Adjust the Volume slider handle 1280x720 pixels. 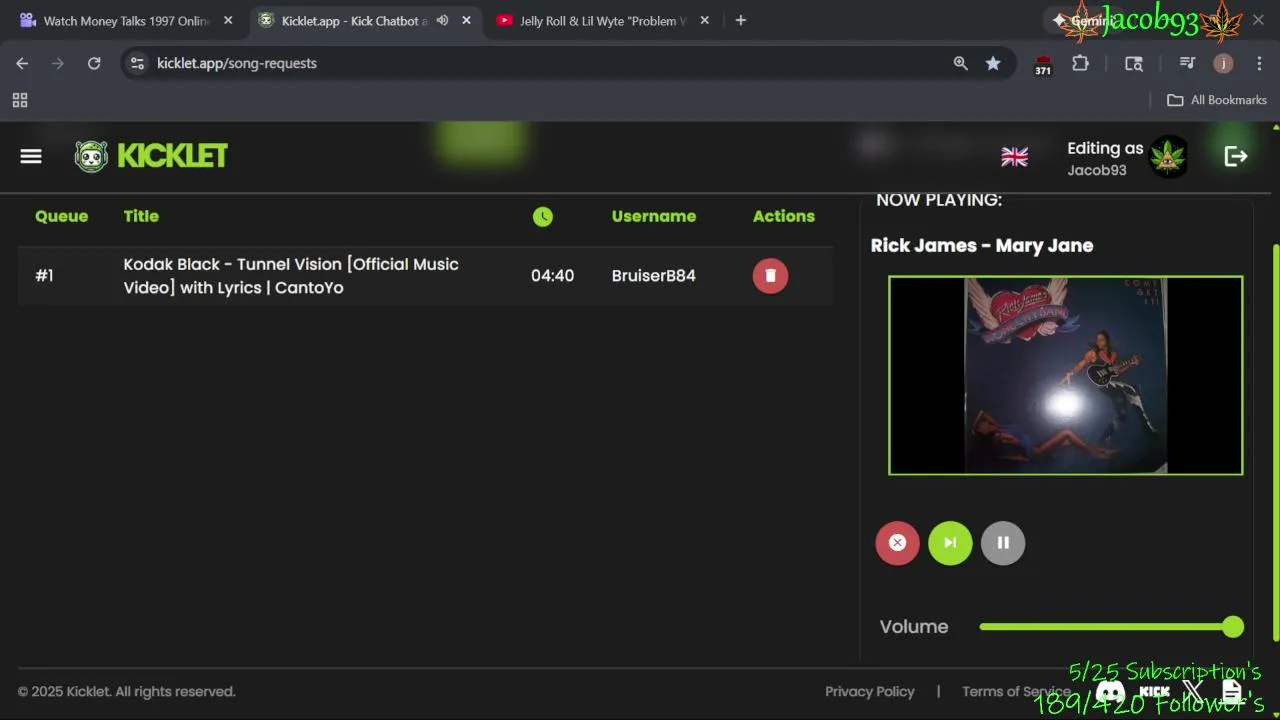1233,627
